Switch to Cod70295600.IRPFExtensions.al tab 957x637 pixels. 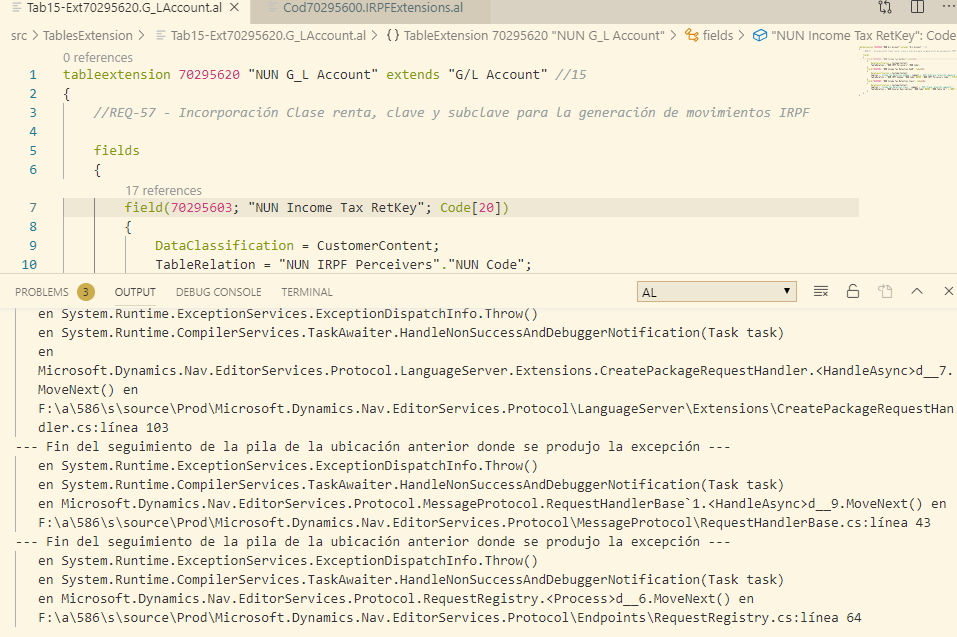click(x=373, y=8)
